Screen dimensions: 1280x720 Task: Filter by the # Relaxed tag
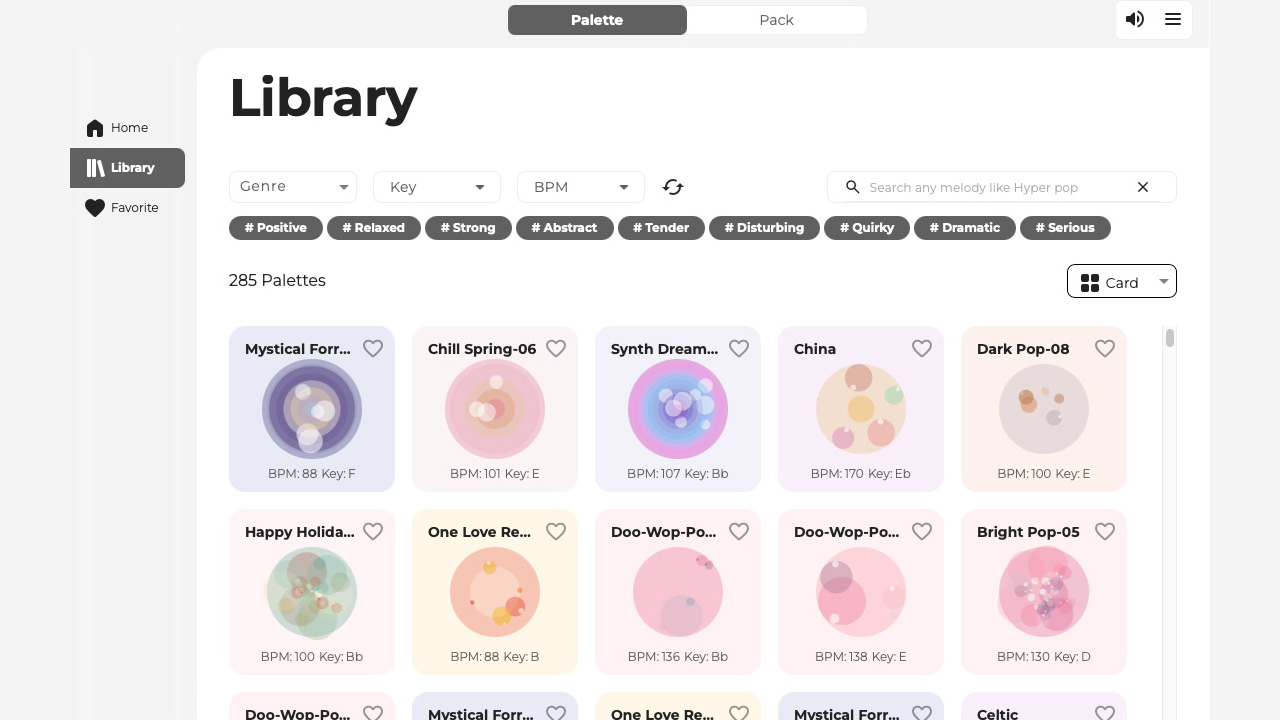(x=374, y=228)
